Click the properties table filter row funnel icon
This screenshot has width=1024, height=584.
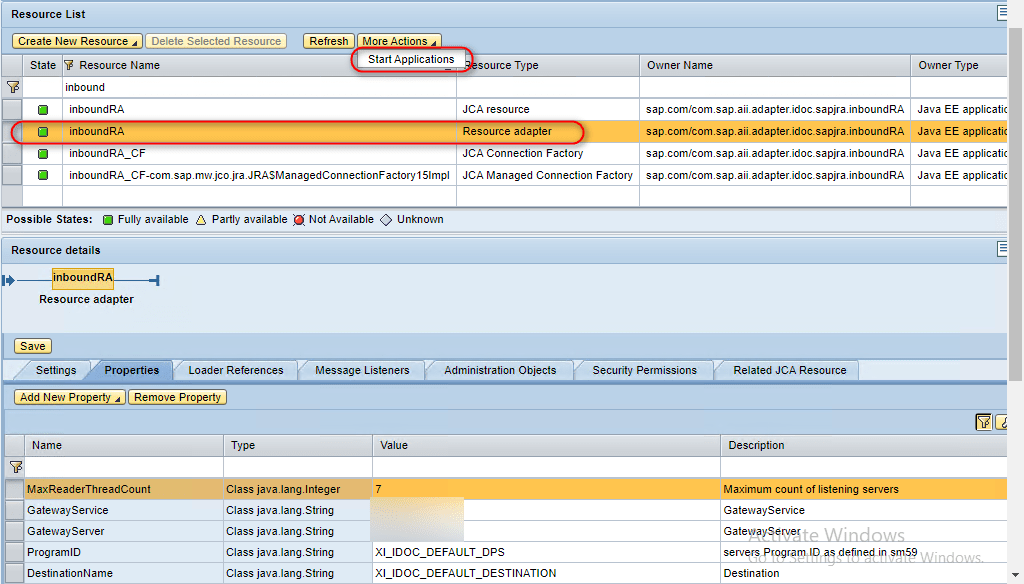(15, 467)
